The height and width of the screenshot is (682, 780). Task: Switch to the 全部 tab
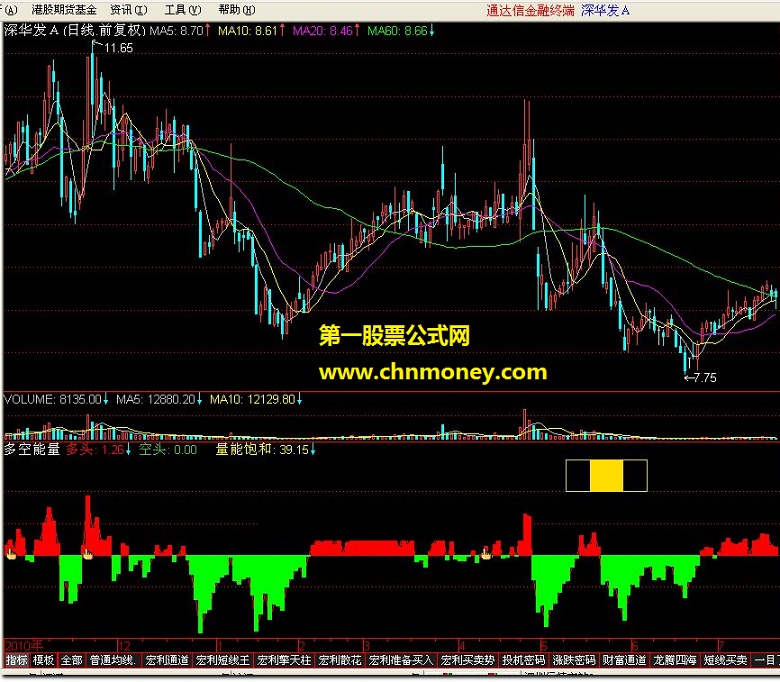click(72, 660)
